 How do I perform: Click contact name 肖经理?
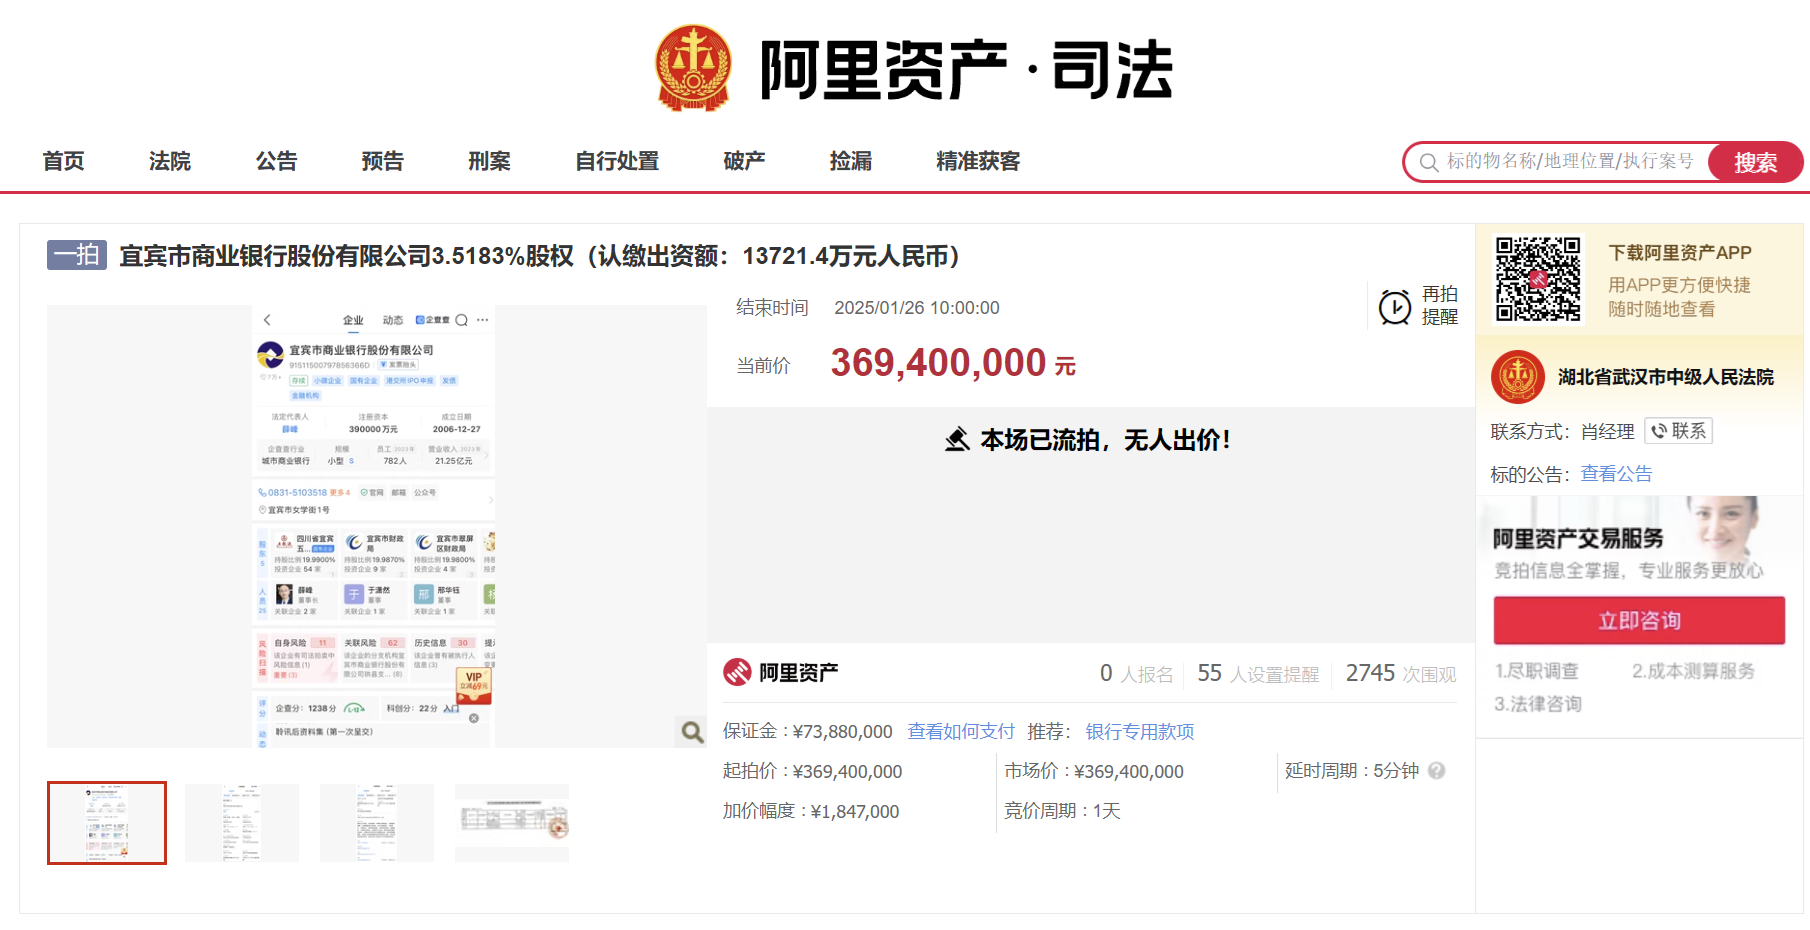[x=1607, y=431]
